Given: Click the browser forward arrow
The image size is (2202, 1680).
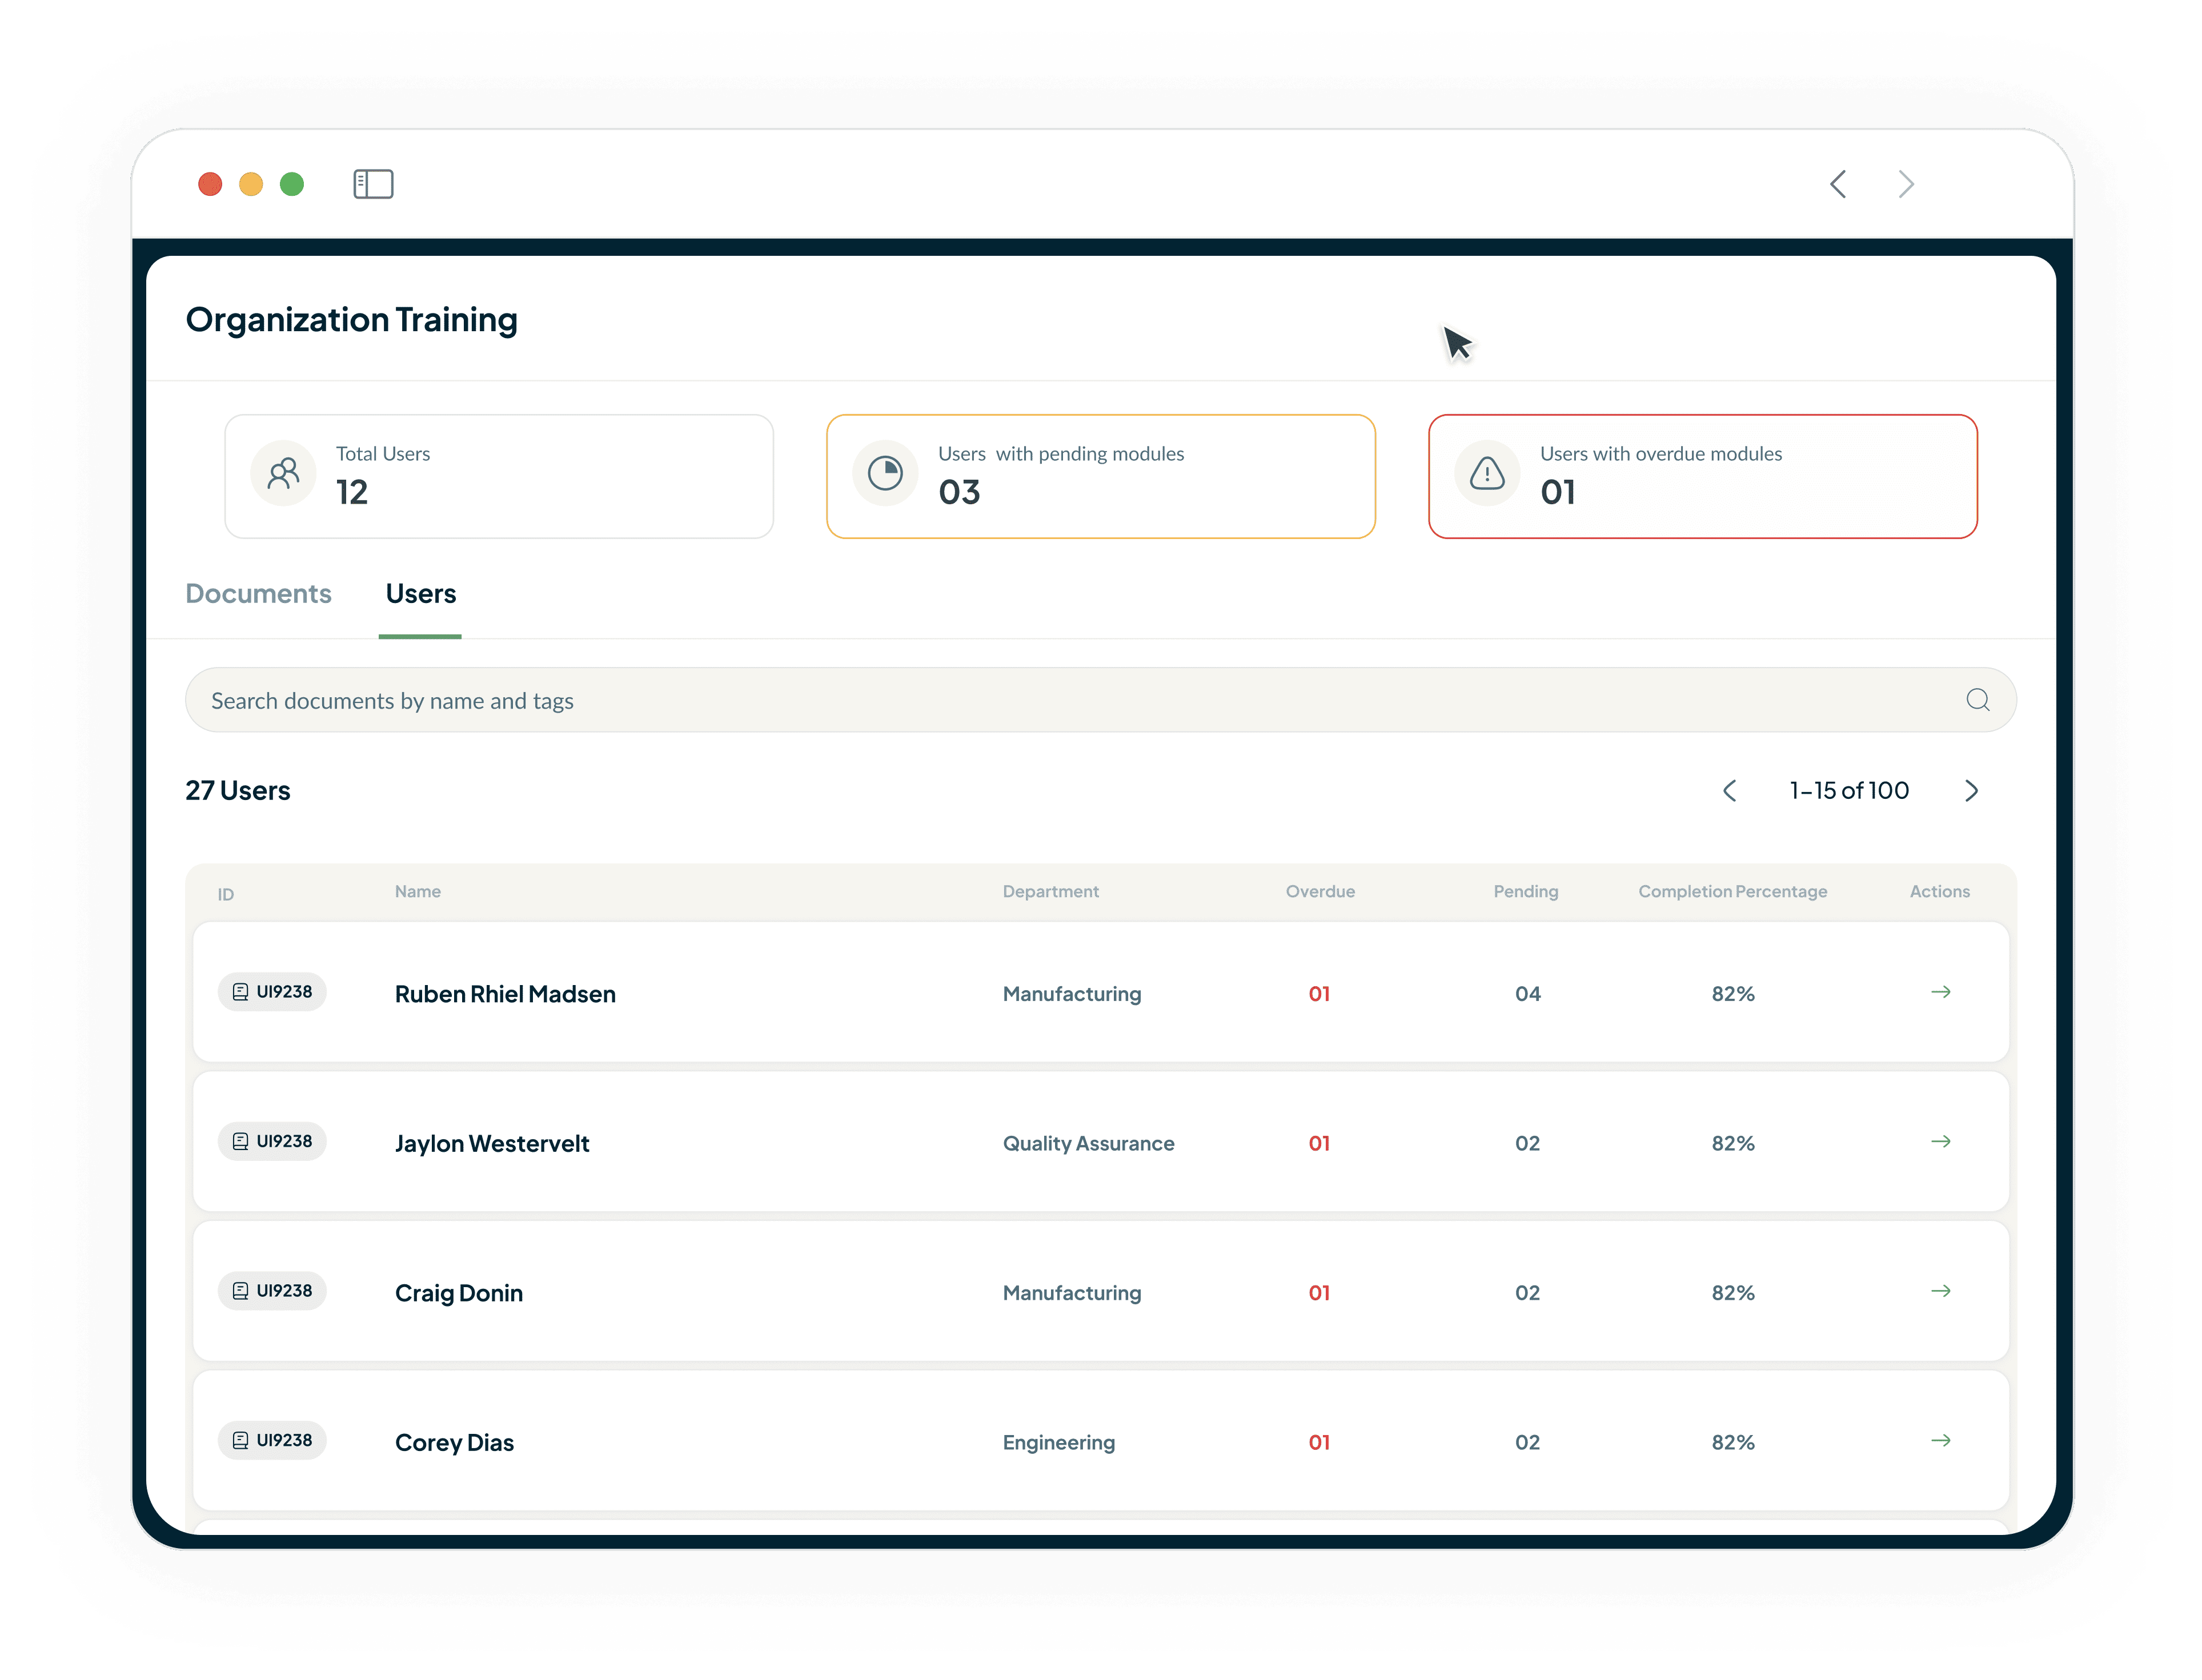Looking at the screenshot, I should pyautogui.click(x=1906, y=184).
